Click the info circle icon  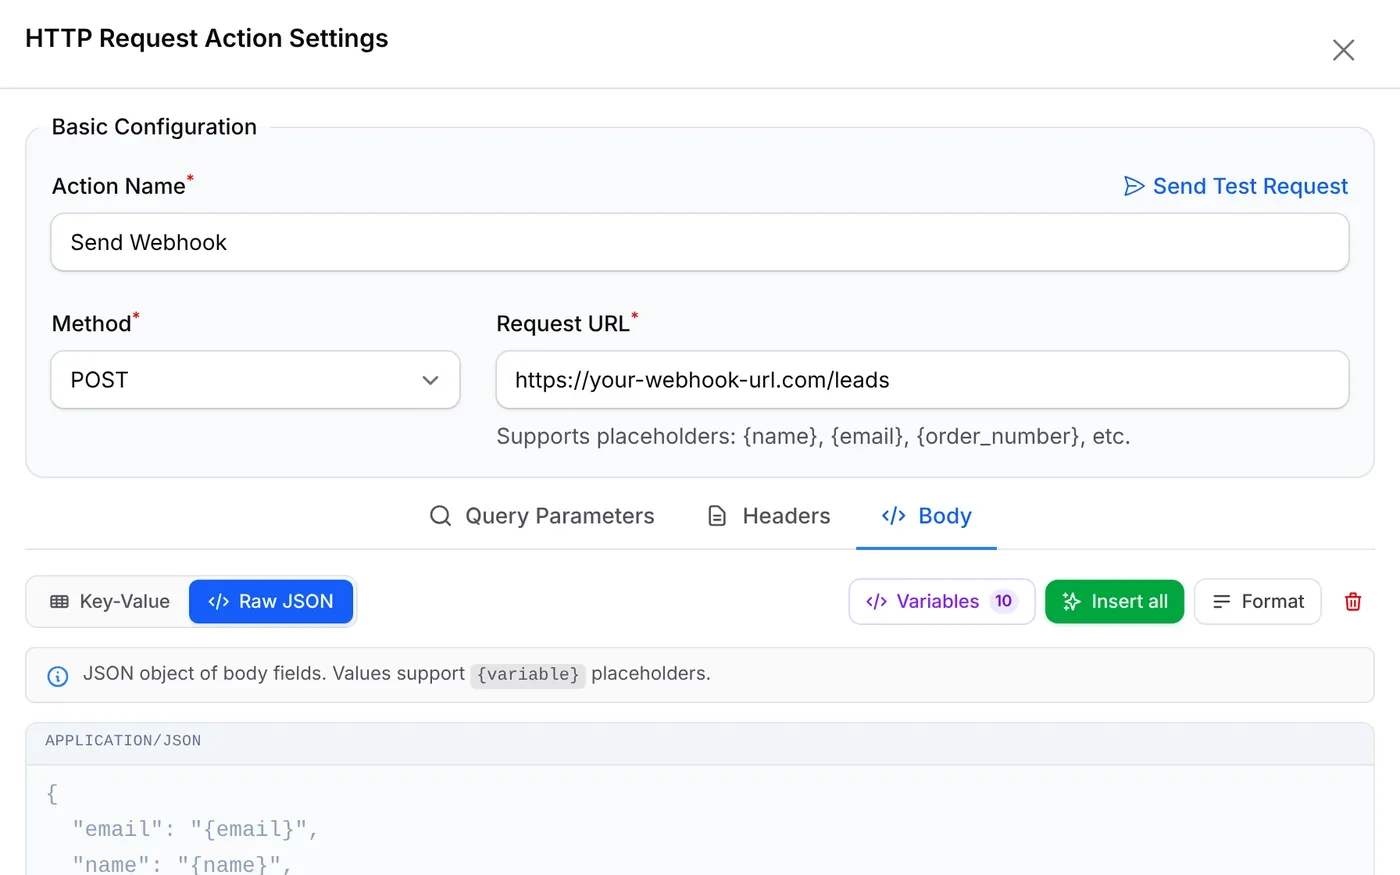pyautogui.click(x=58, y=676)
